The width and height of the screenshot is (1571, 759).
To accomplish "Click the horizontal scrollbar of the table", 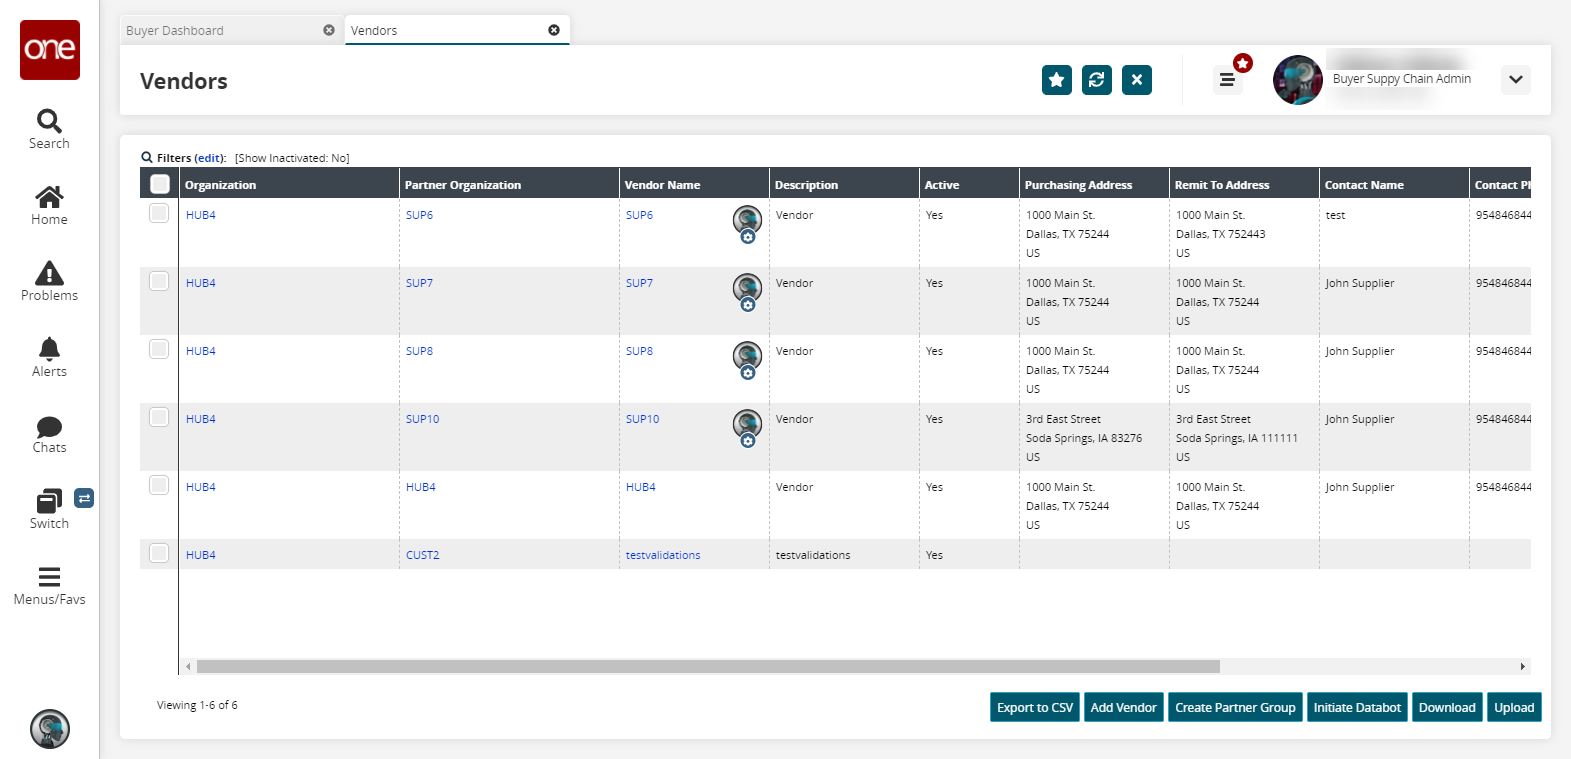I will (x=707, y=666).
